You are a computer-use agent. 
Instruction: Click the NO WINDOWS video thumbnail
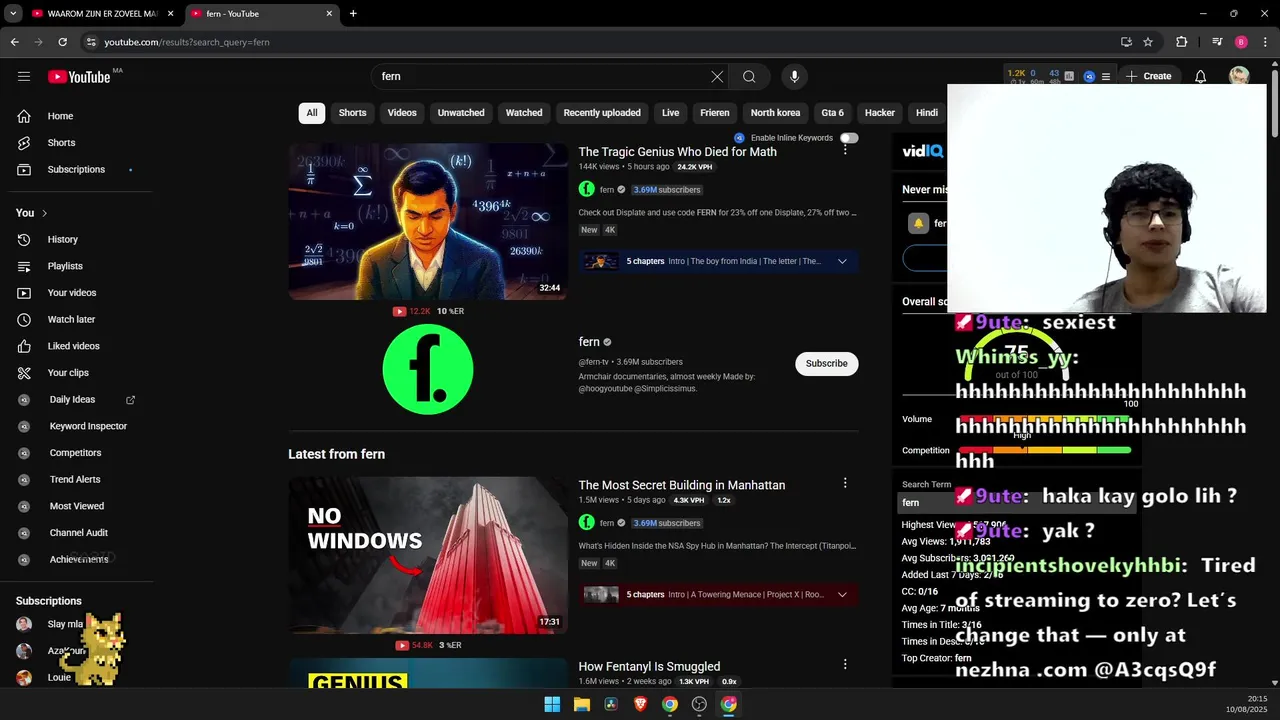(428, 555)
